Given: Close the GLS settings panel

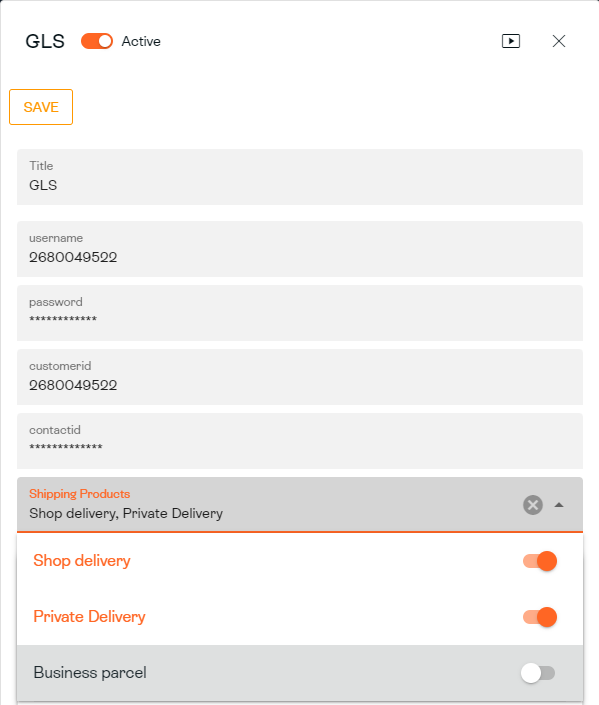Looking at the screenshot, I should pos(559,41).
